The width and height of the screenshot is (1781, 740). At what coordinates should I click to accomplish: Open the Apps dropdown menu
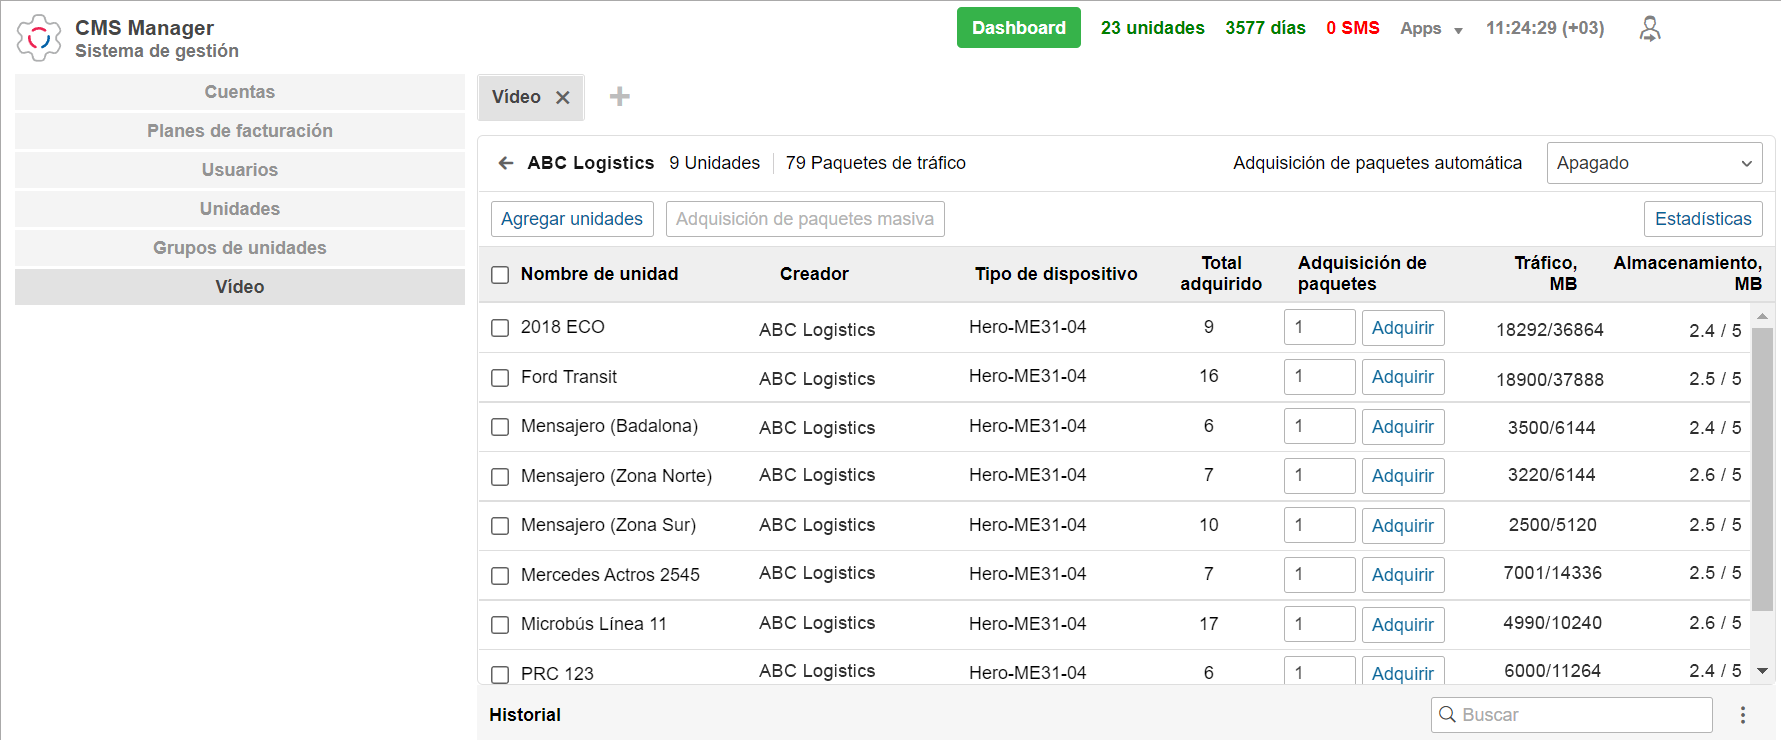click(x=1430, y=29)
